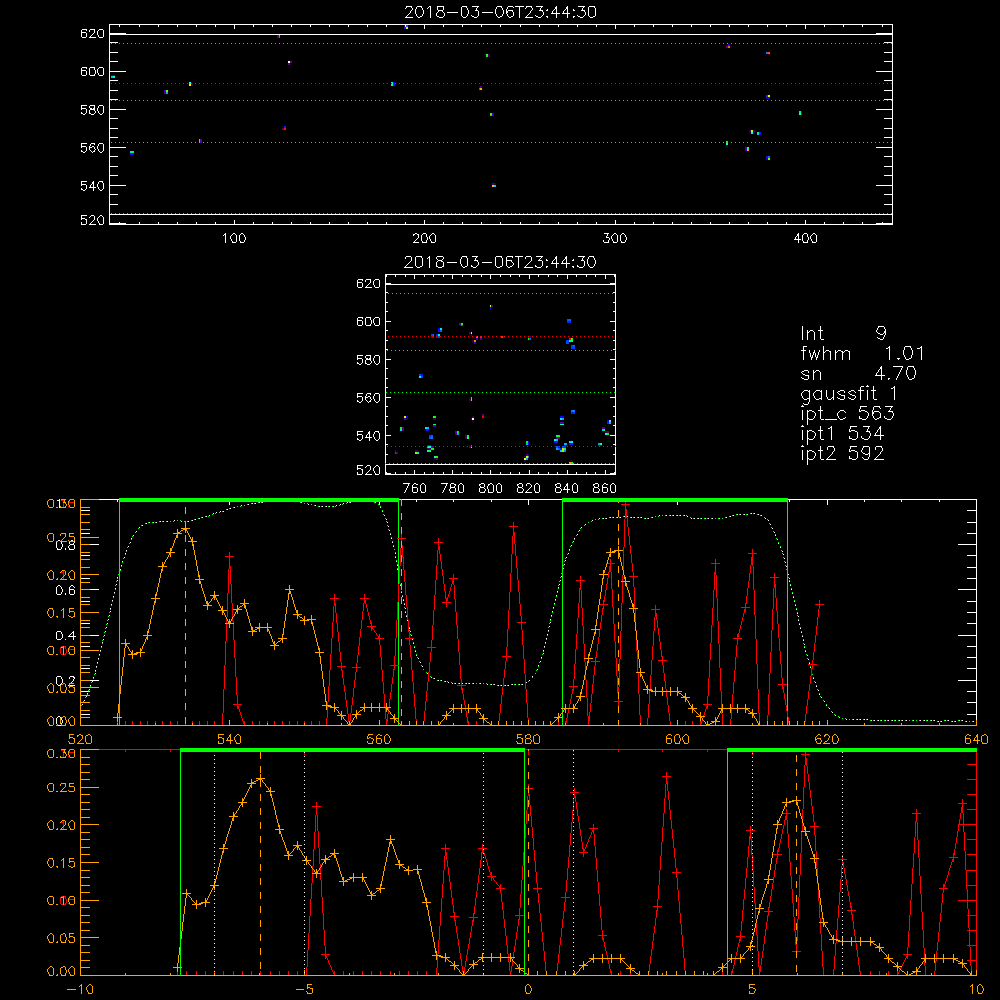
Task: Select the 'sn 4.70' readout line
Action: (858, 373)
